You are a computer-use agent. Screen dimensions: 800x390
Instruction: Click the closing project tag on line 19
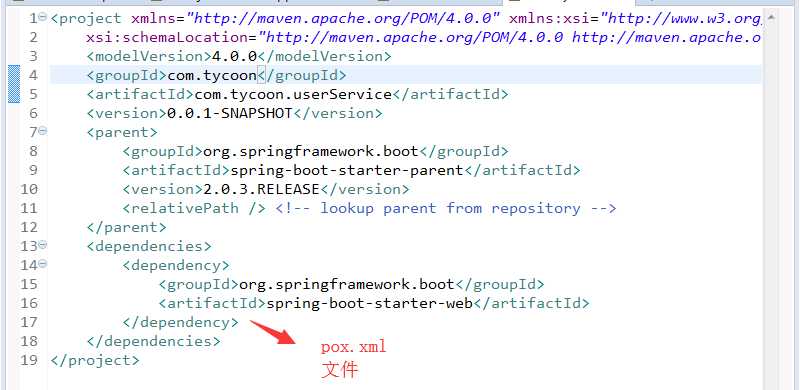click(95, 360)
